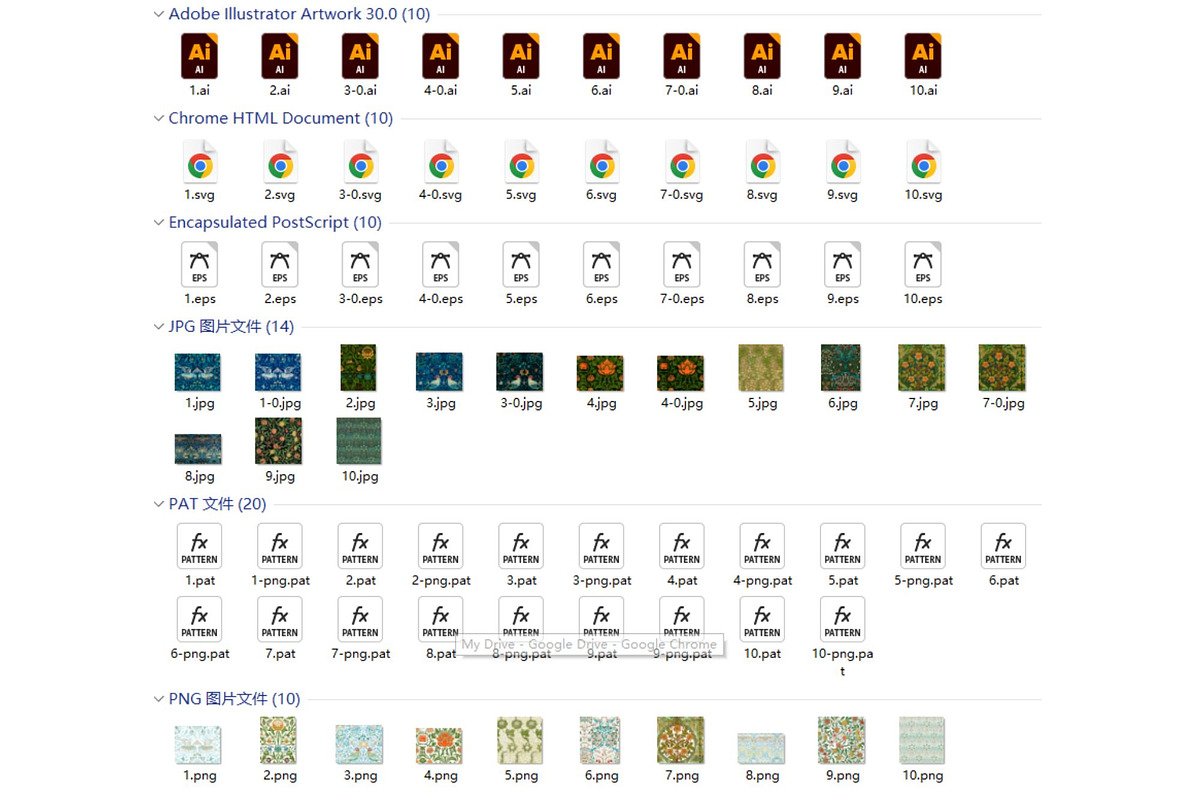Click the 6.svg Chrome document icon
Screen dimensions: 1200x800
click(601, 161)
